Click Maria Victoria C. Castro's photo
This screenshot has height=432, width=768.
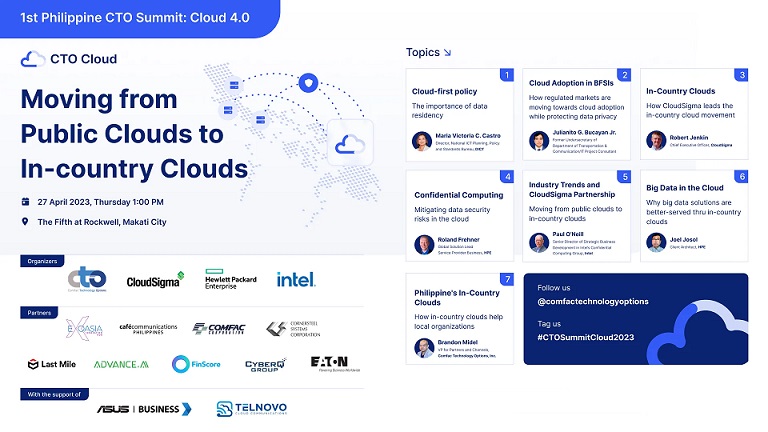coord(422,141)
